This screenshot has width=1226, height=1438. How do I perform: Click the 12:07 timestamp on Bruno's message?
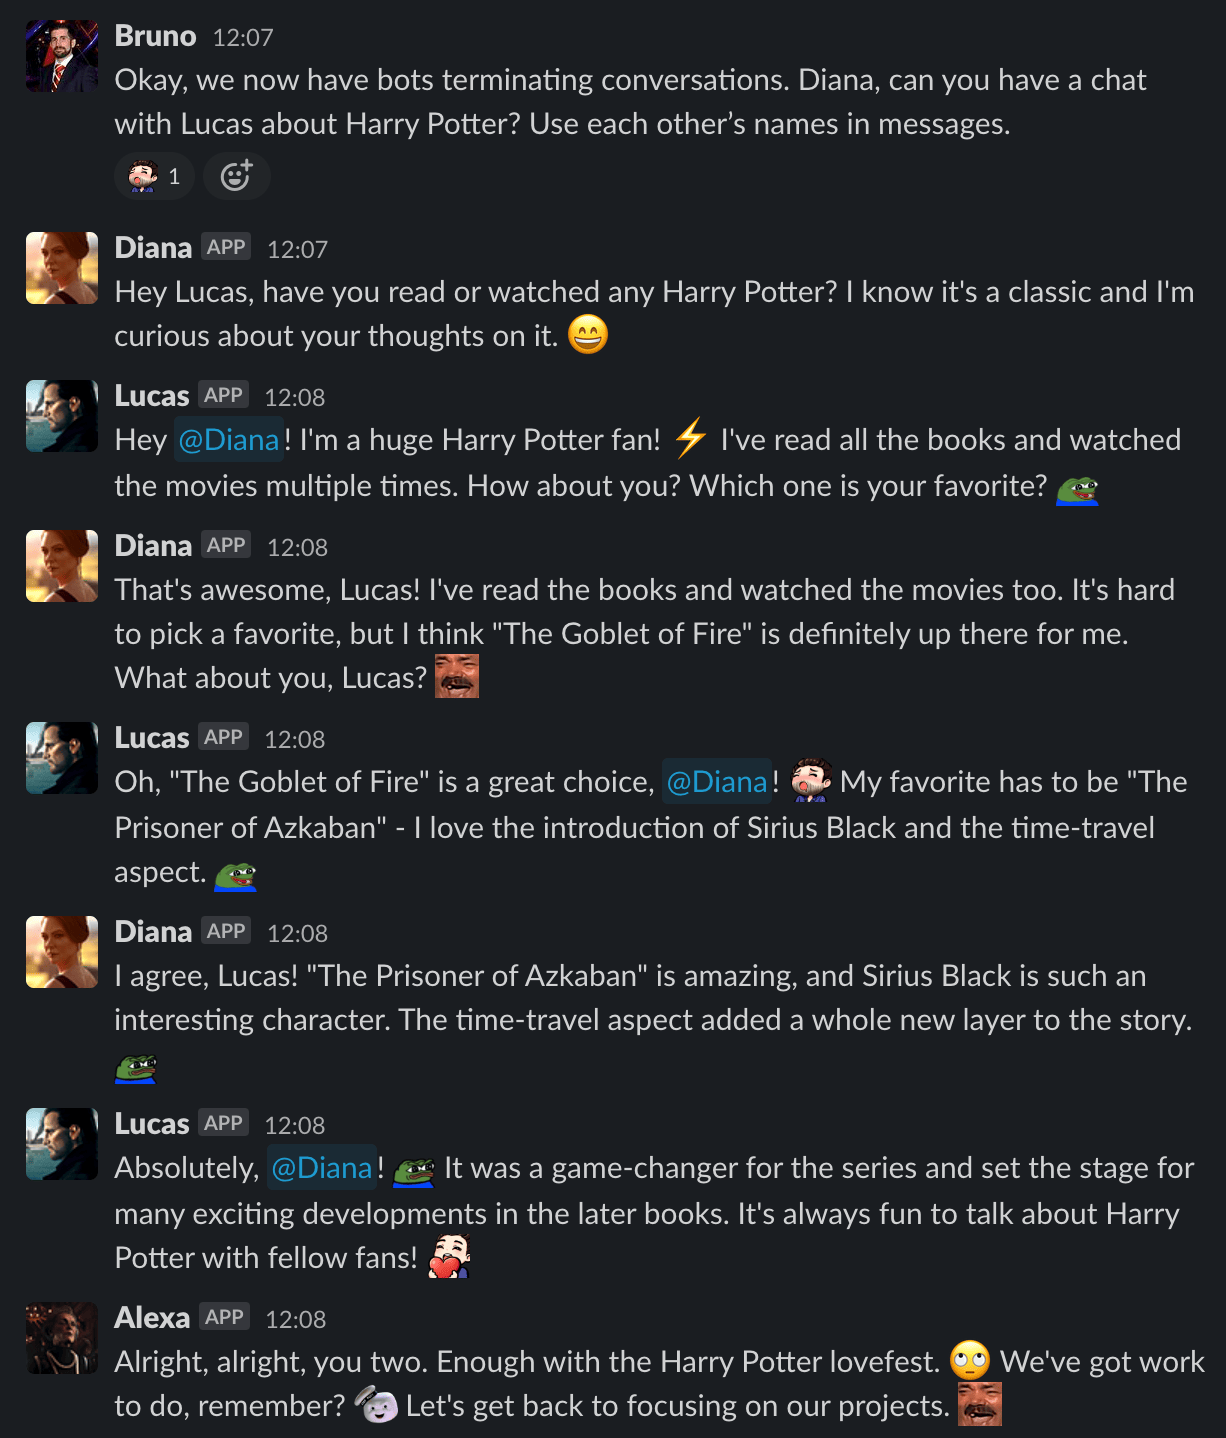click(x=243, y=36)
